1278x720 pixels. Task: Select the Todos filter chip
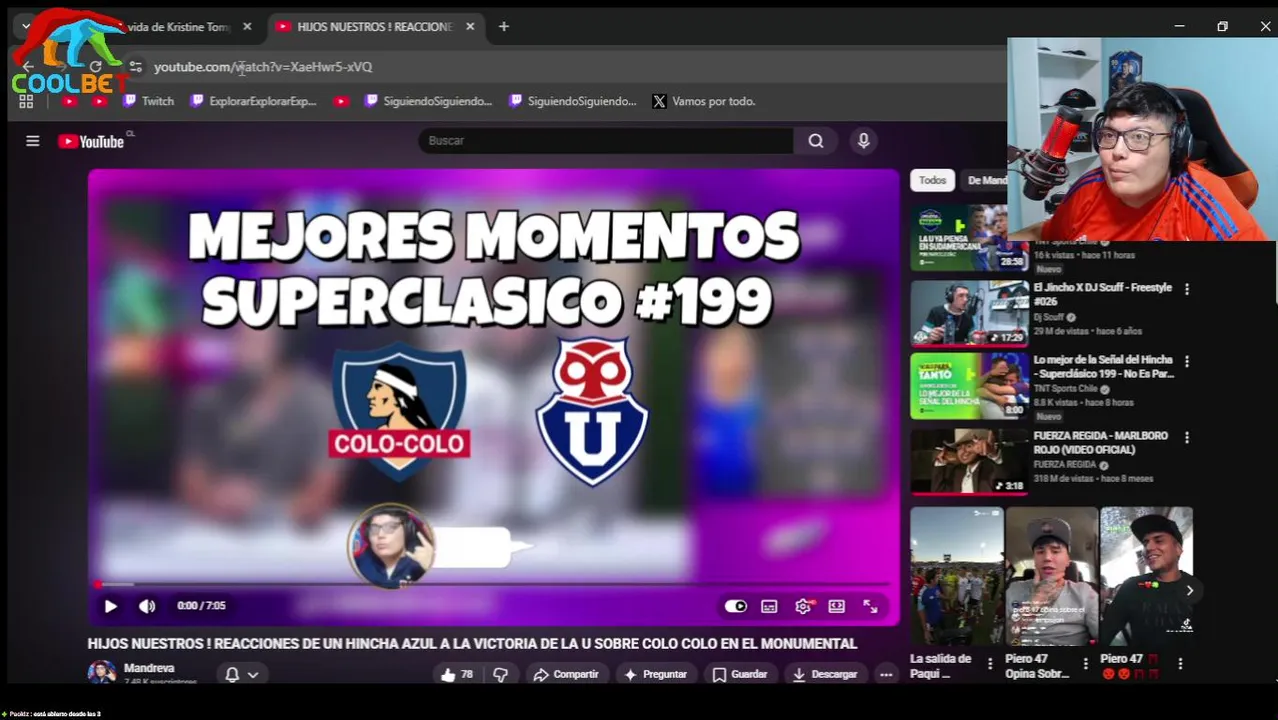tap(932, 180)
